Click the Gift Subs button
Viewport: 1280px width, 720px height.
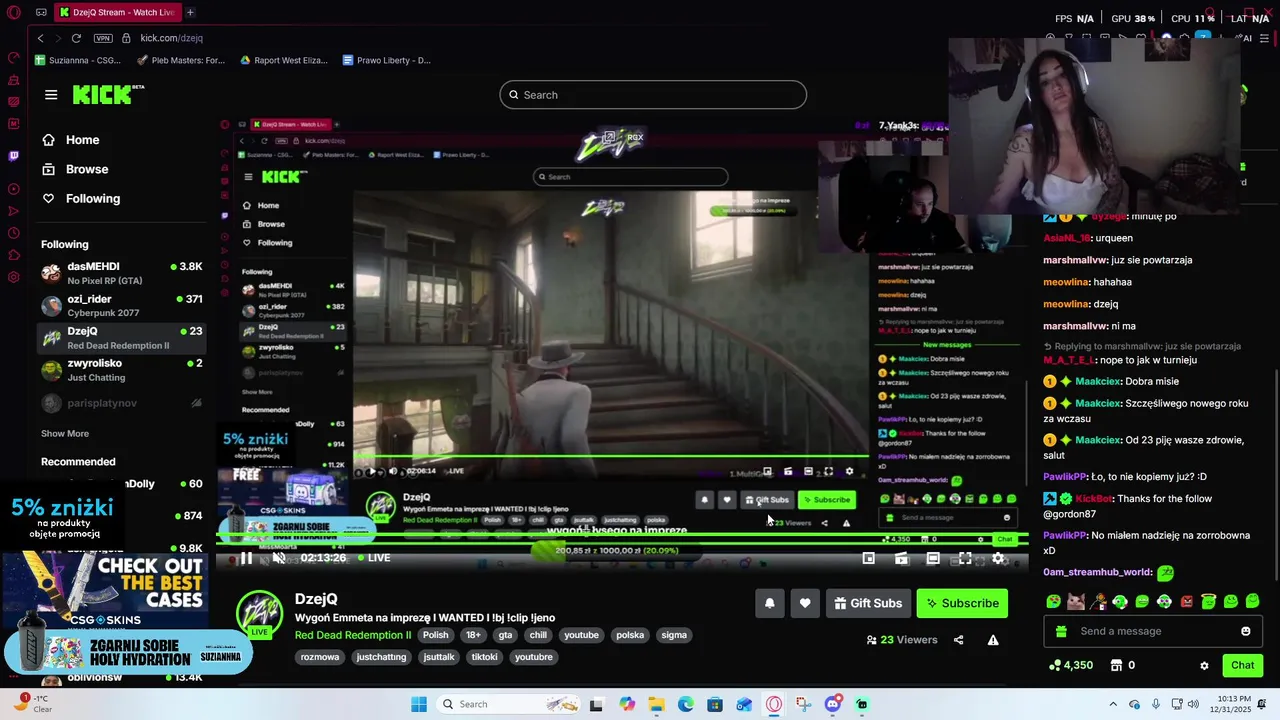(867, 603)
